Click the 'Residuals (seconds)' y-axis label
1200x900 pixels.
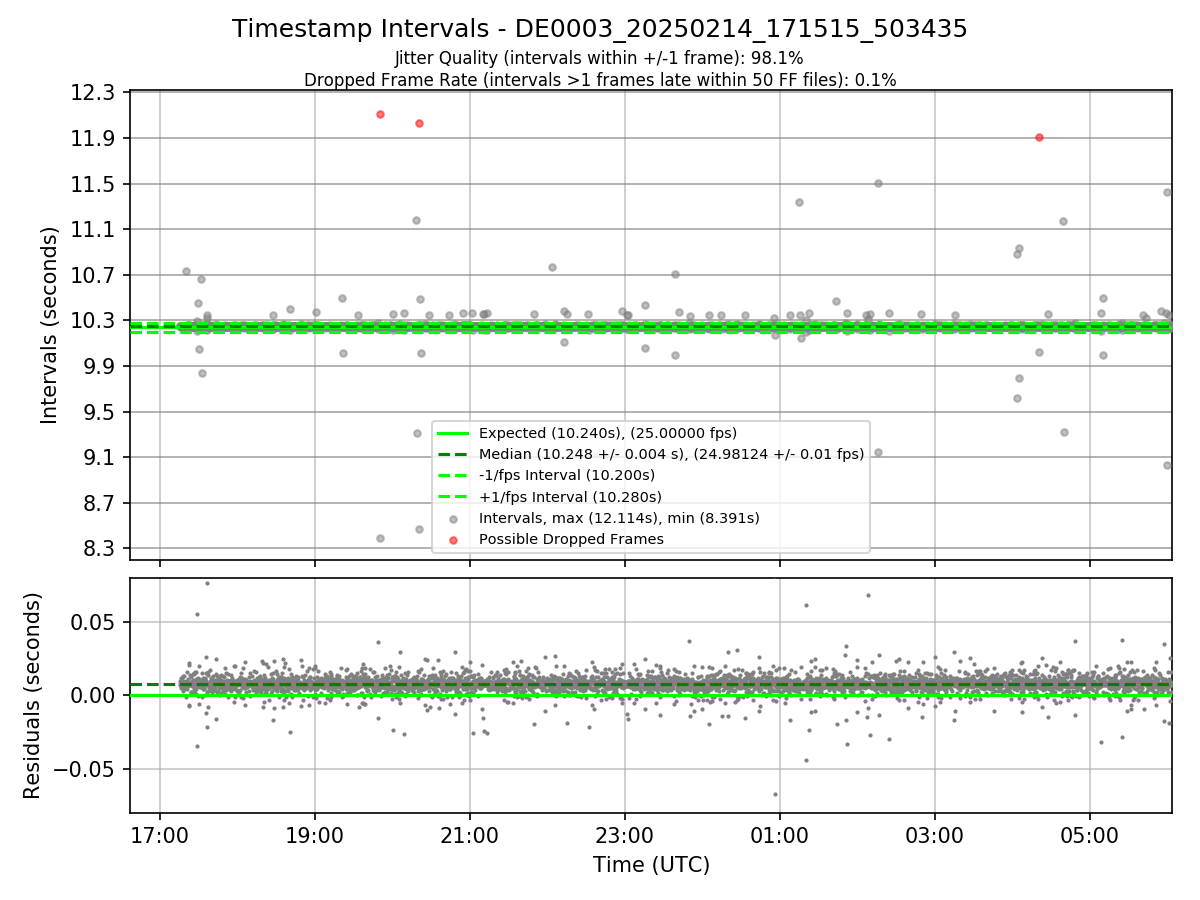32,695
